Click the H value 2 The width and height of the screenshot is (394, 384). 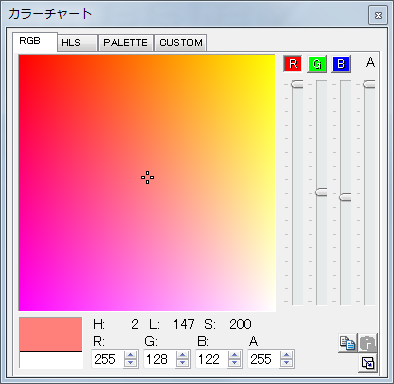[x=135, y=324]
